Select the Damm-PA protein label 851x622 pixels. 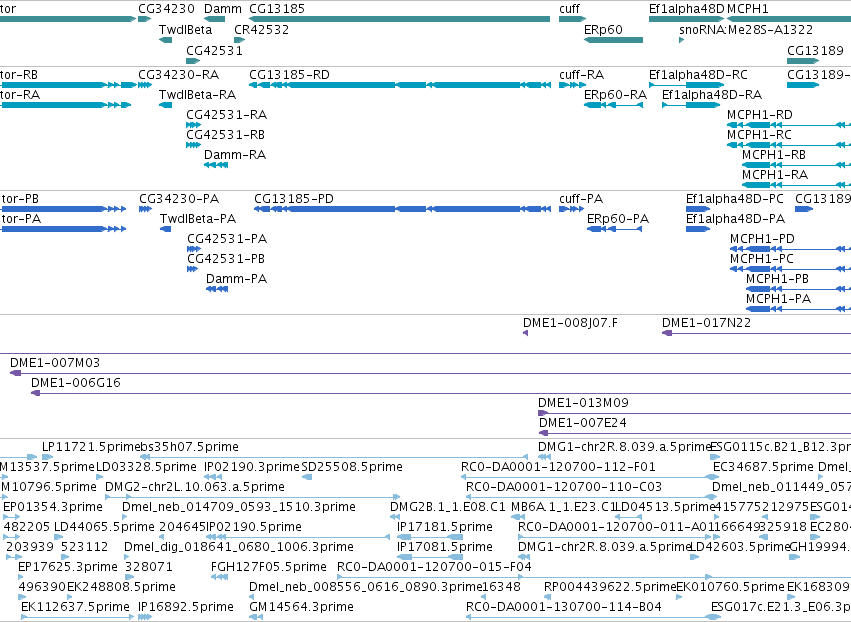(x=237, y=279)
